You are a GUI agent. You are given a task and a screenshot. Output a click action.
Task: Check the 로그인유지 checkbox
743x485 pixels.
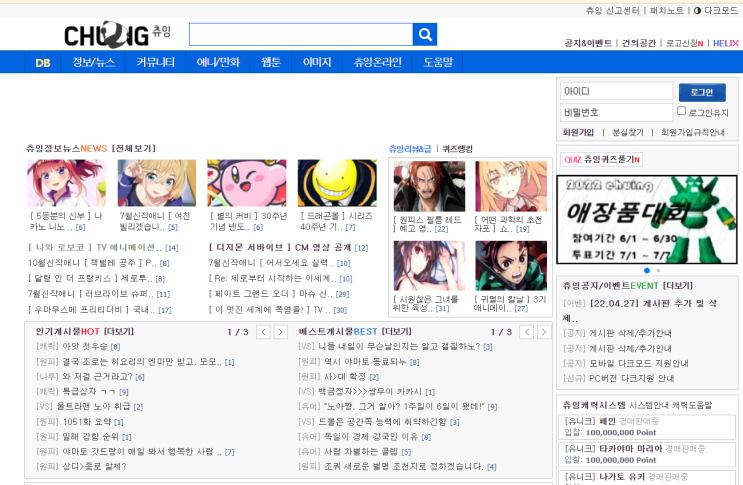click(x=681, y=111)
